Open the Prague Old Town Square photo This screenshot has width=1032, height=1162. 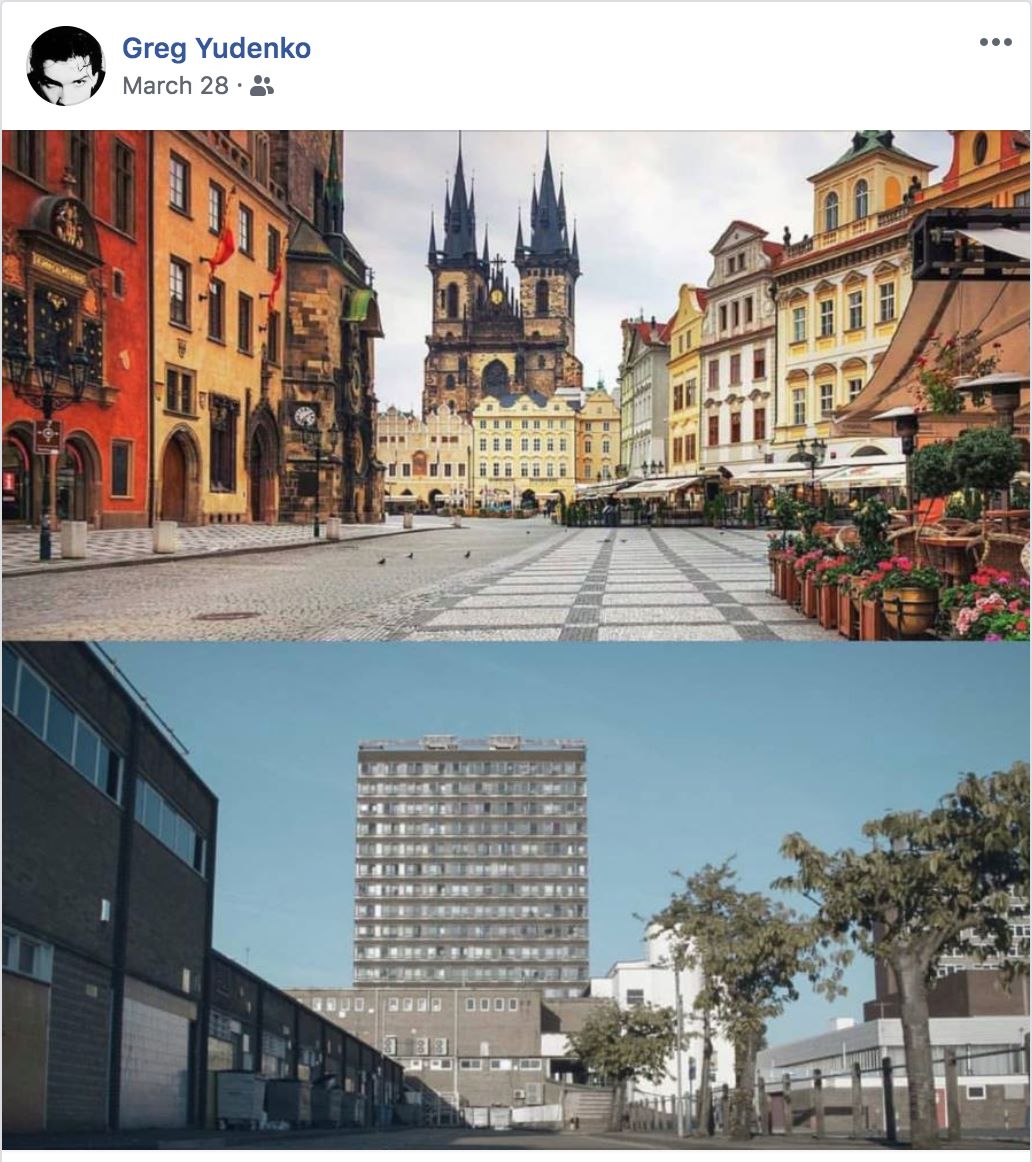pos(516,385)
